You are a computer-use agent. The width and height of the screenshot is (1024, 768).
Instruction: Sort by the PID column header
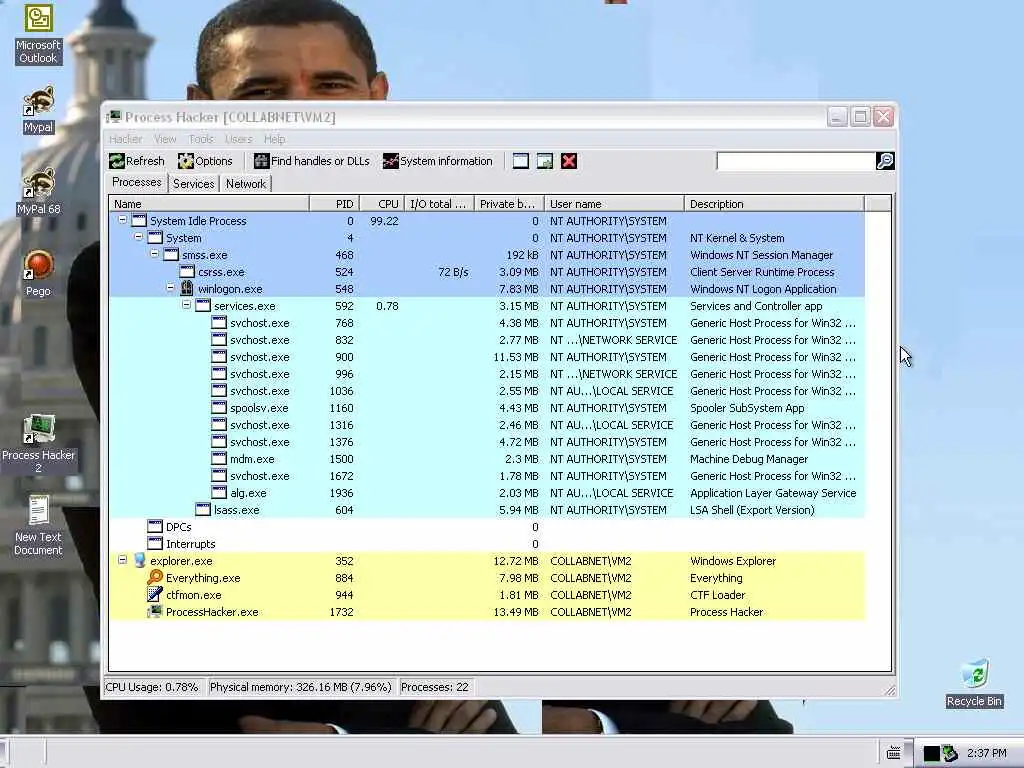[x=334, y=204]
